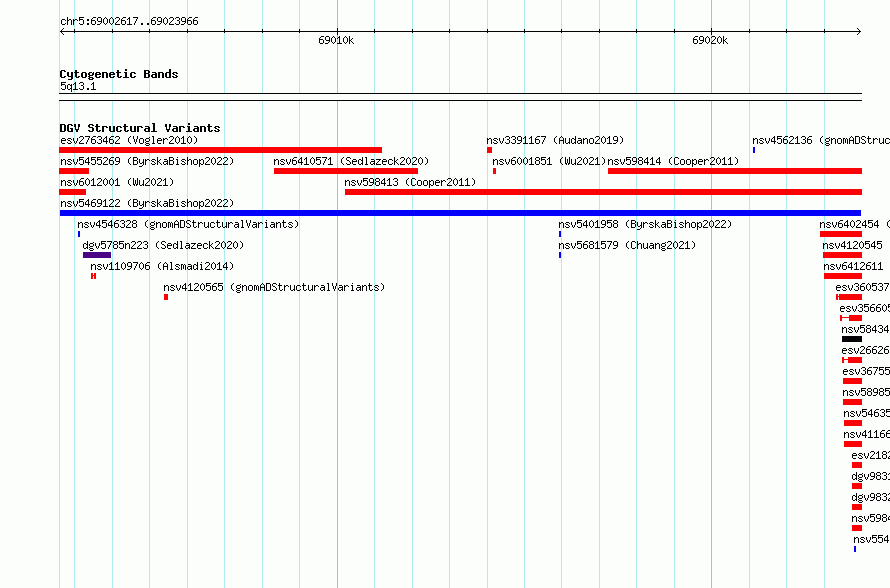
Task: Open variant nsv5681579 (Chuang2021)
Action: pyautogui.click(x=627, y=245)
